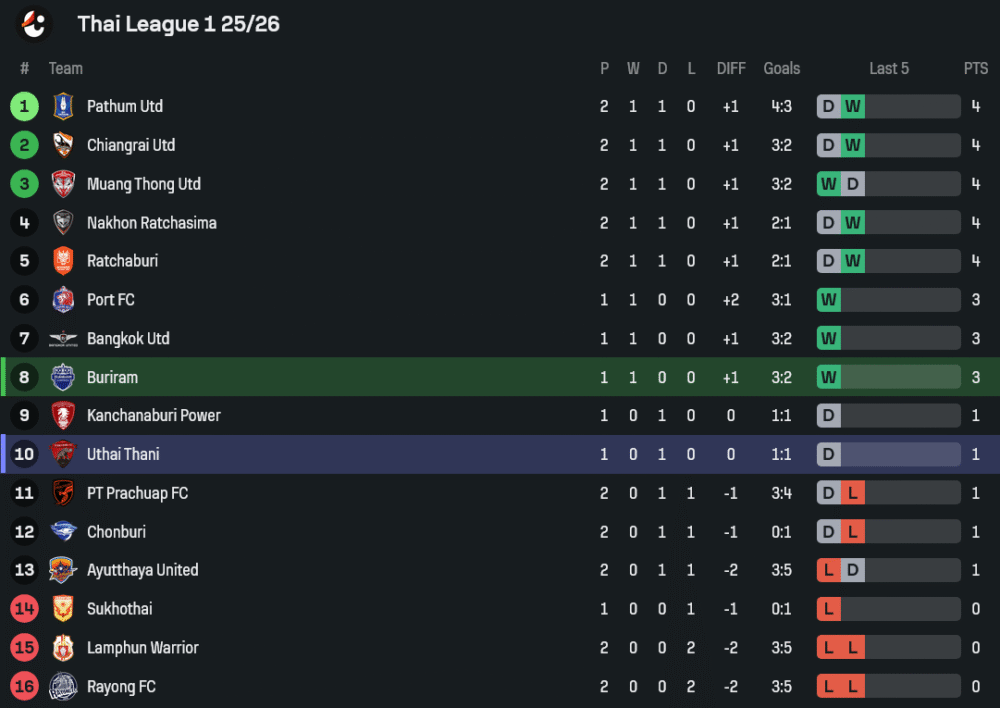Click the Chiangrai Utd club crest

[x=63, y=145]
